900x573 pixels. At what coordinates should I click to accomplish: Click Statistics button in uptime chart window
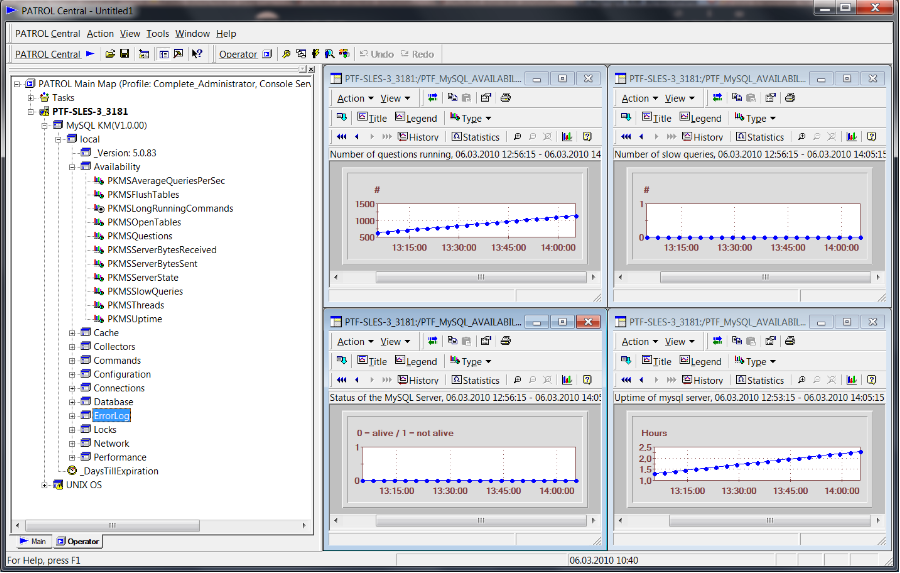tap(759, 380)
